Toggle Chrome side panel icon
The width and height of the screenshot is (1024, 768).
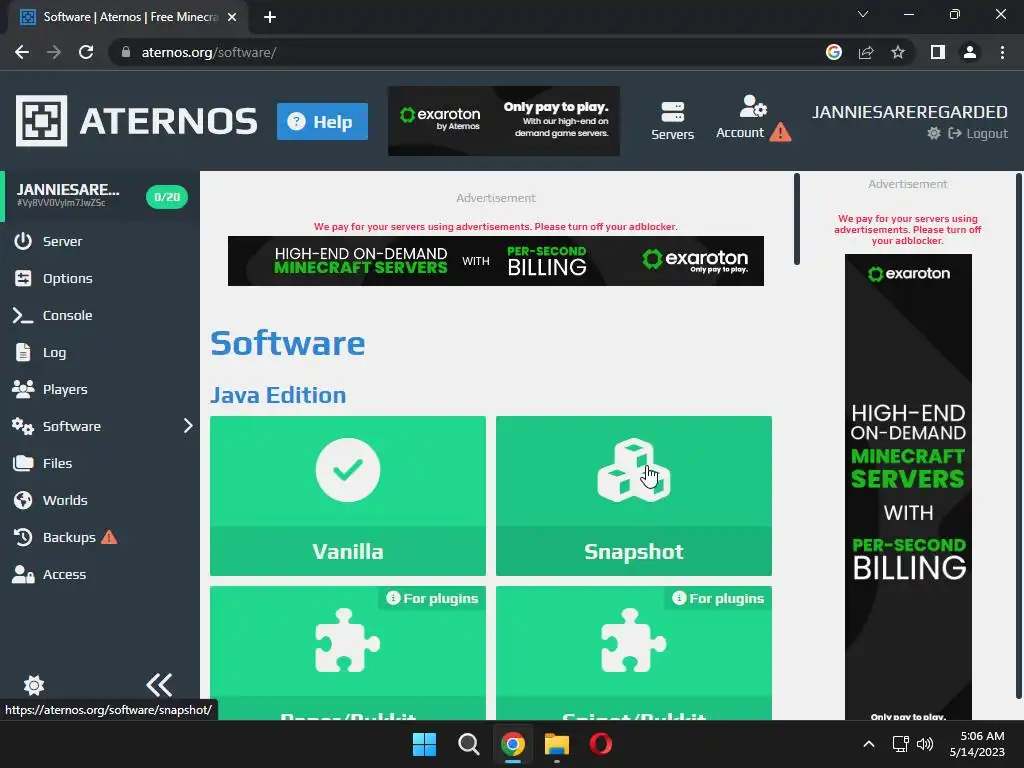(x=938, y=52)
